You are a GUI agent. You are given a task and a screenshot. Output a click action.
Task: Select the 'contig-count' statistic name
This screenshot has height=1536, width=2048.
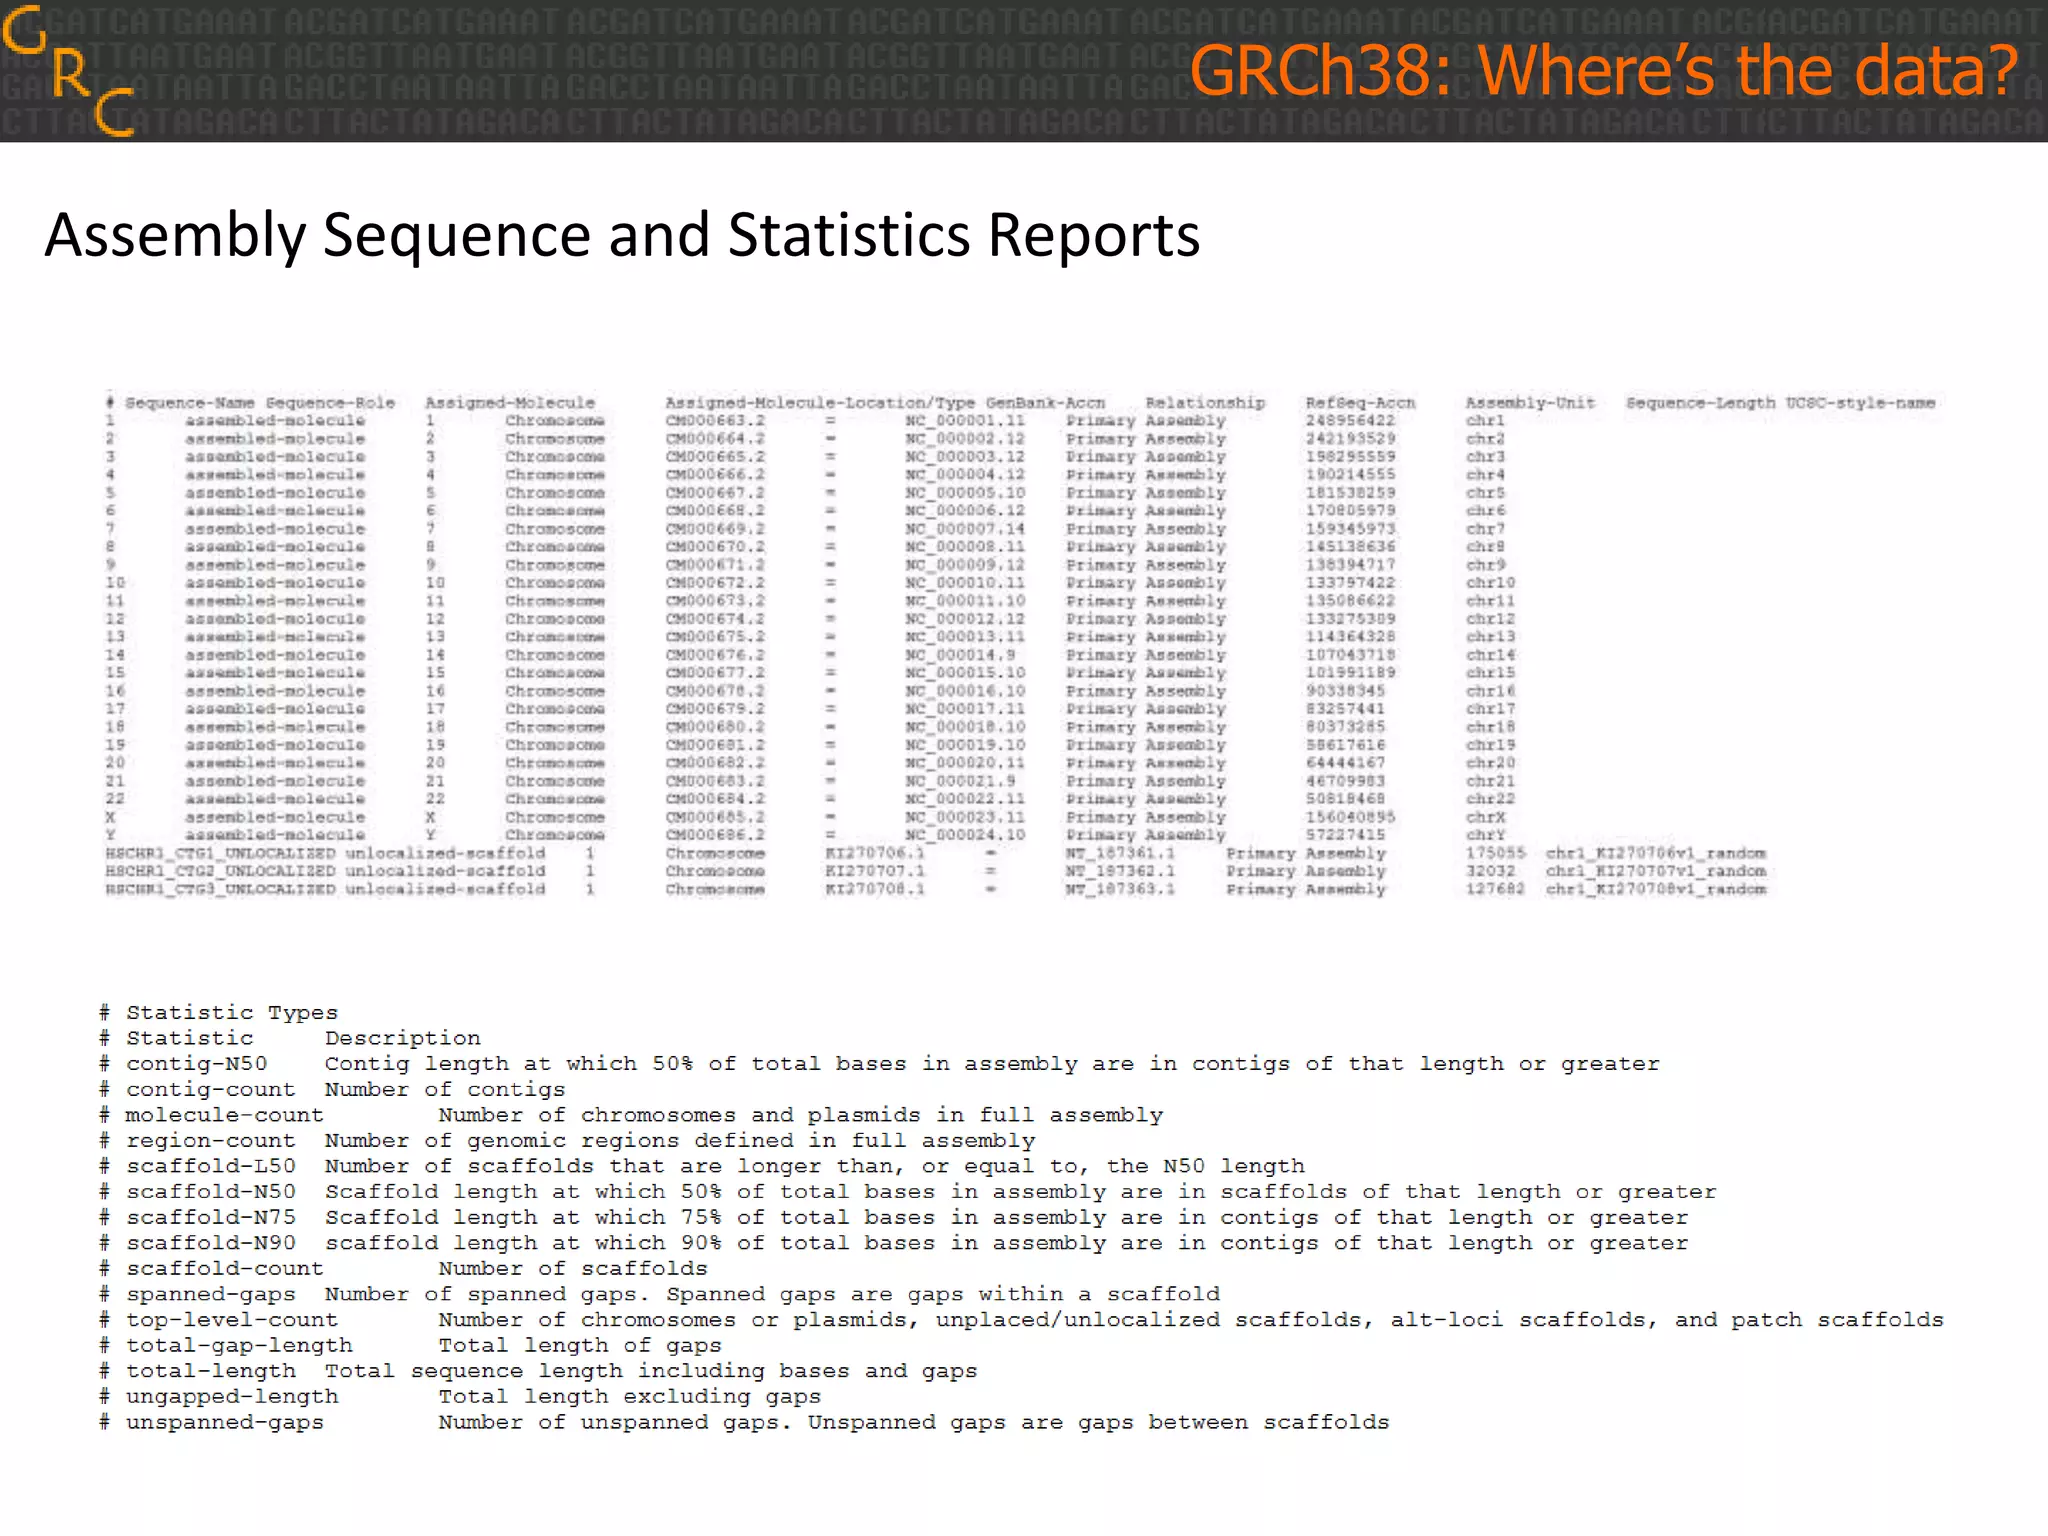click(211, 1090)
